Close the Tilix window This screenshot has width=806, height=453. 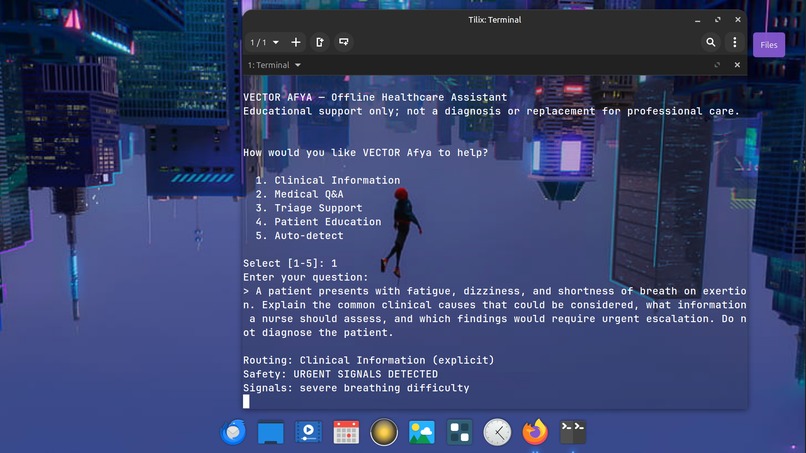[738, 20]
